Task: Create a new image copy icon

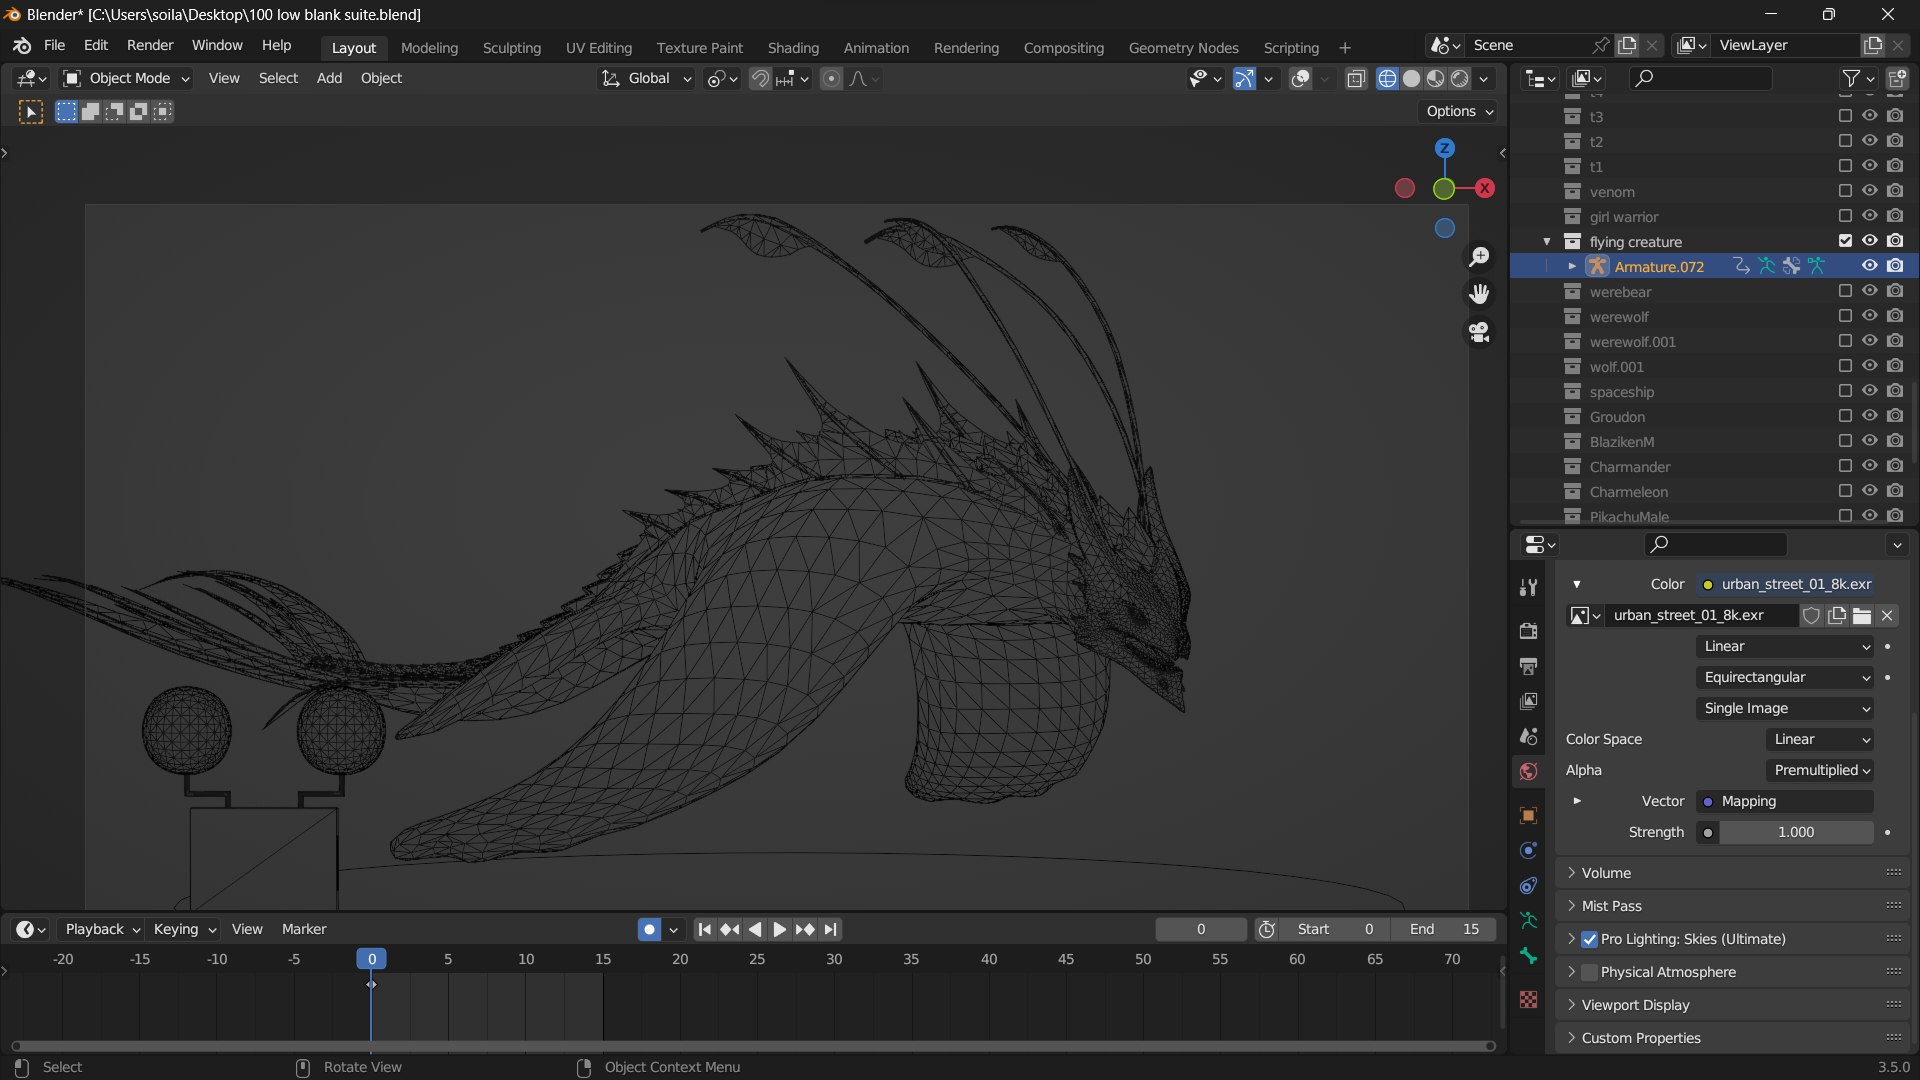Action: point(1837,616)
